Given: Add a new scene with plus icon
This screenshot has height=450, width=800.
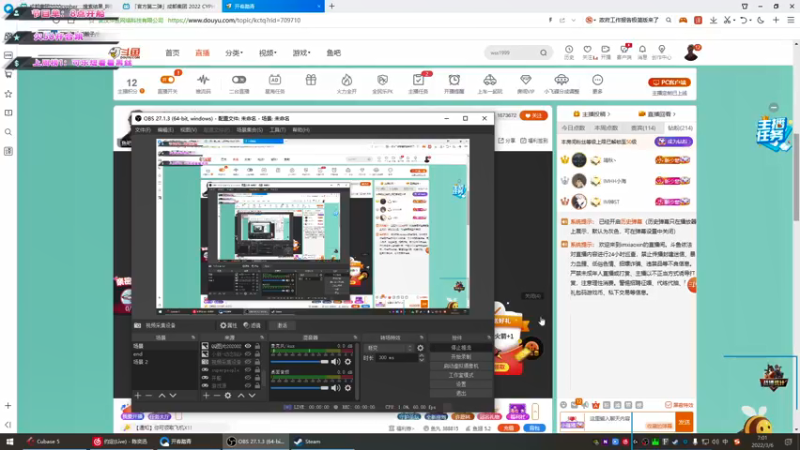Looking at the screenshot, I should (x=138, y=395).
